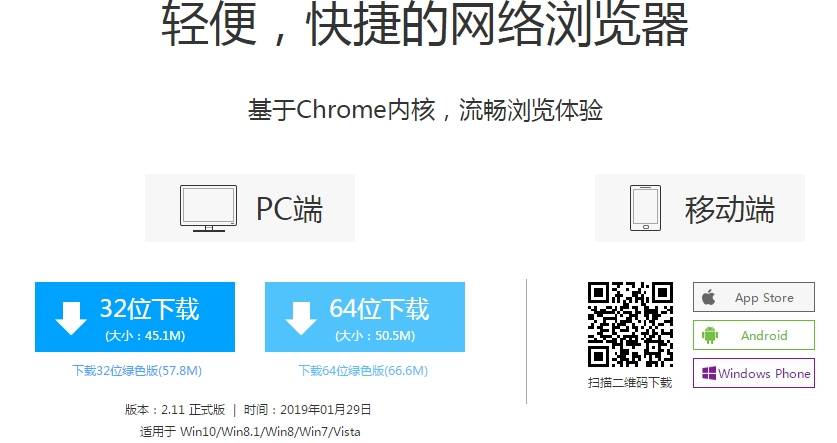The height and width of the screenshot is (443, 837).
Task: Click the green Android robot icon
Action: point(710,335)
